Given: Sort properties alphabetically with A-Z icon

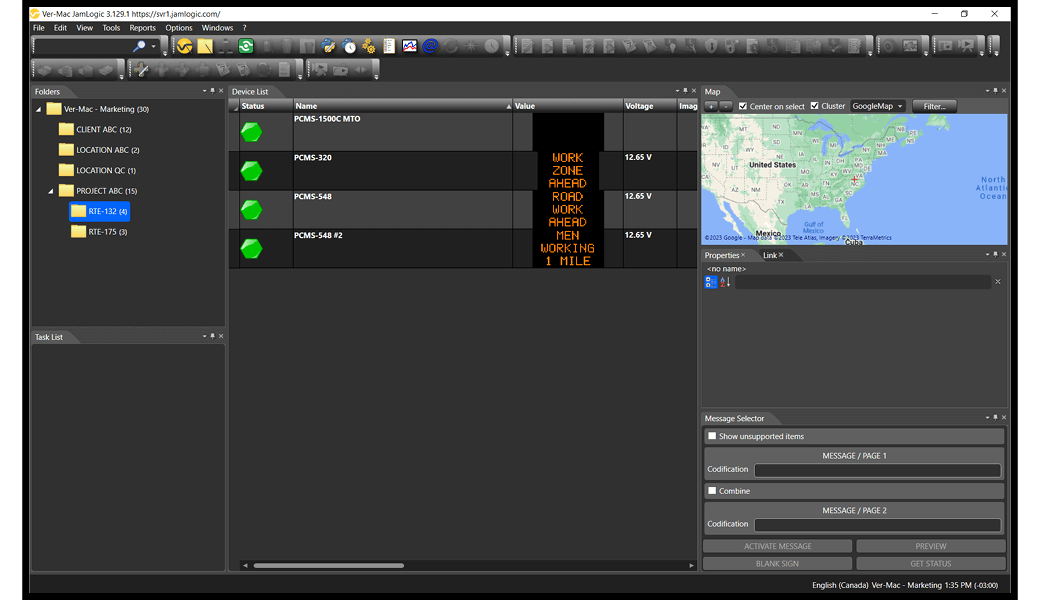Looking at the screenshot, I should tap(725, 282).
